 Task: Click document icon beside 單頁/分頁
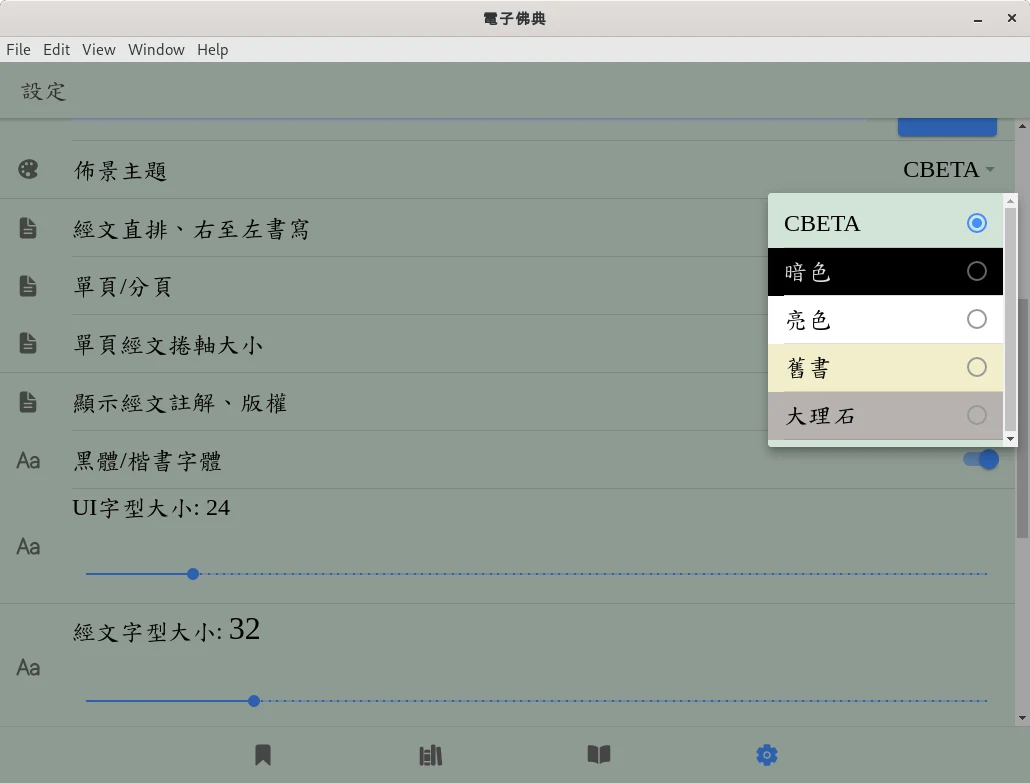(28, 286)
